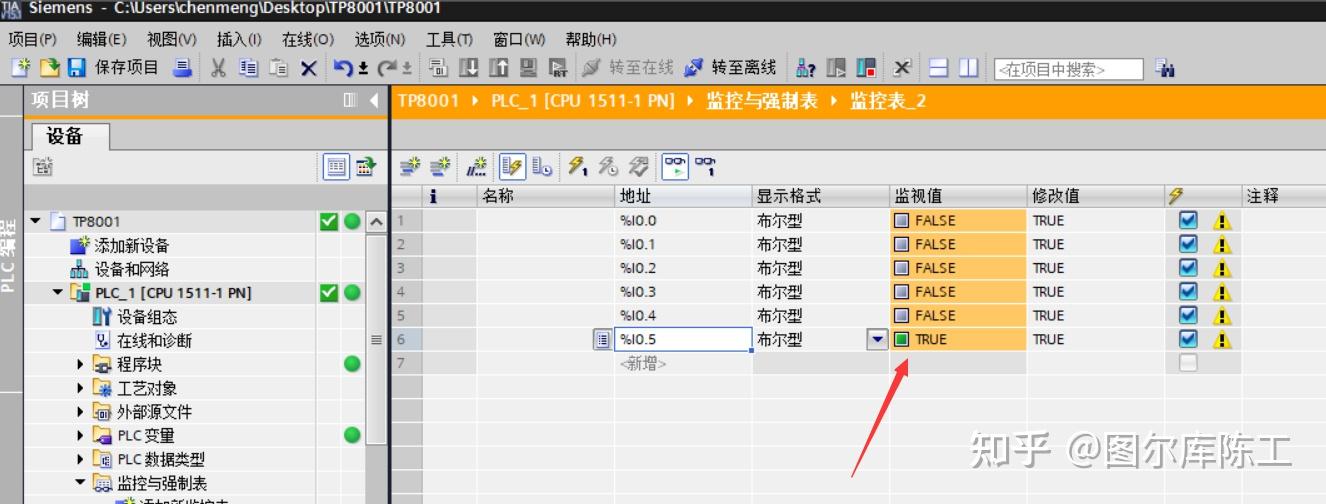Click the cross-reference X icon in toolbar
The image size is (1326, 504).
tap(902, 68)
